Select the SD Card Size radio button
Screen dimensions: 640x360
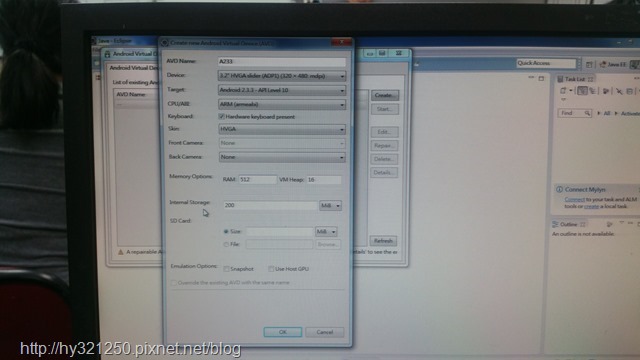(226, 231)
